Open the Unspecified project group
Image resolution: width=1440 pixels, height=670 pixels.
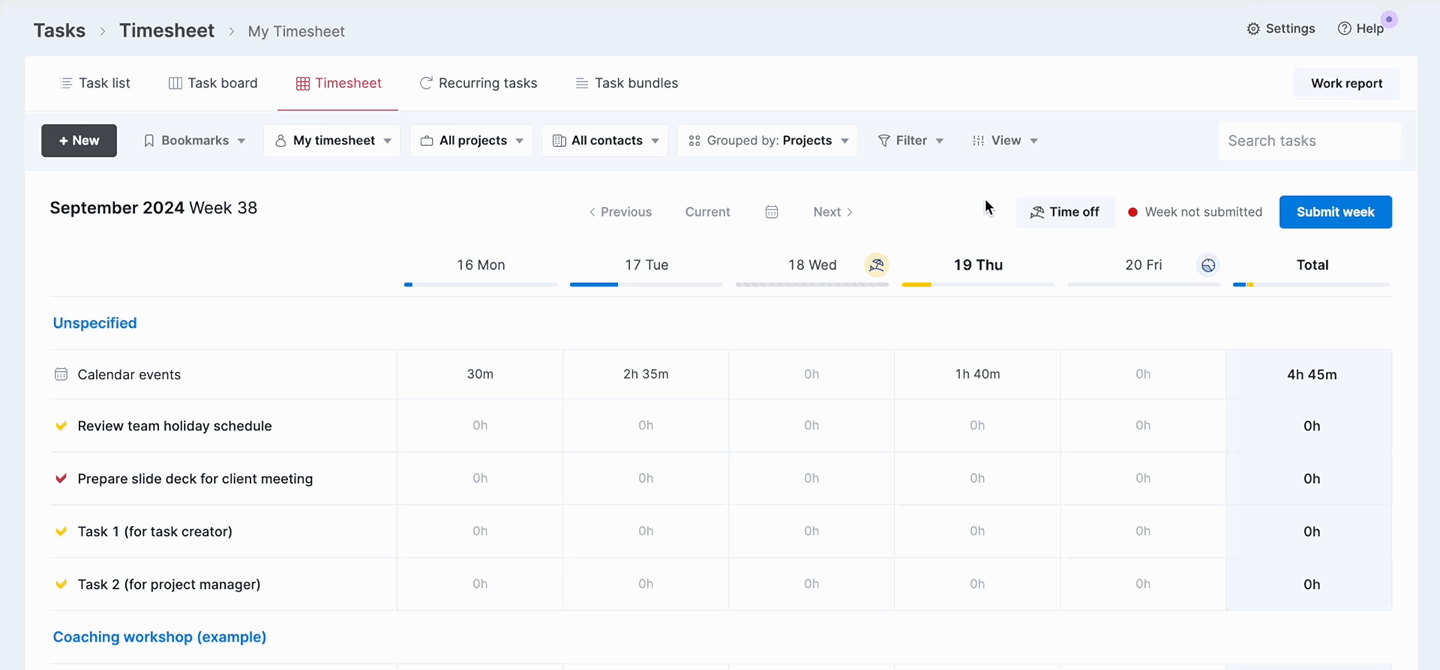[95, 323]
